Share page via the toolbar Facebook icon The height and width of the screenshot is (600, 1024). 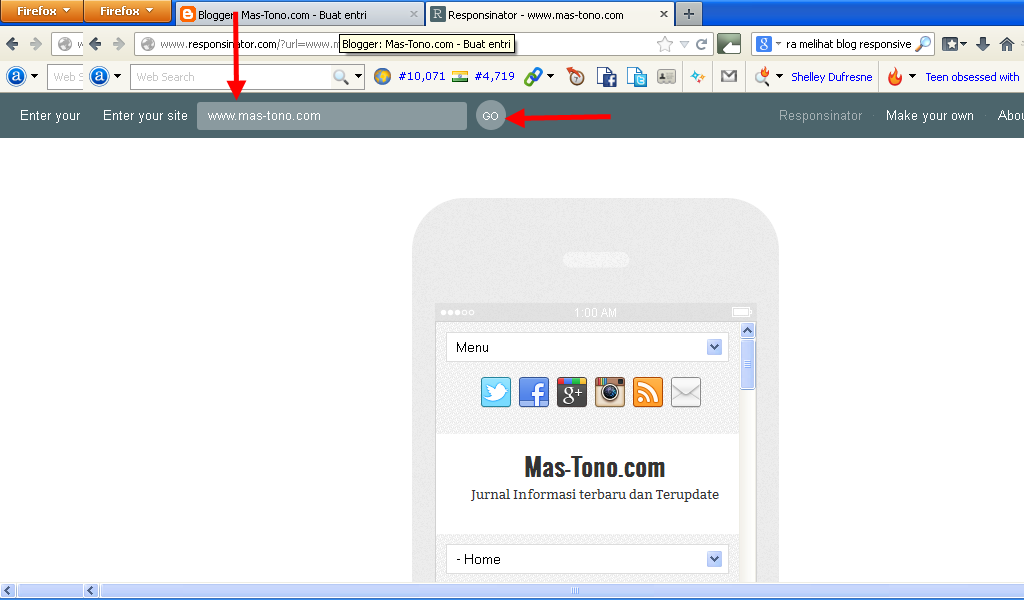click(x=606, y=77)
